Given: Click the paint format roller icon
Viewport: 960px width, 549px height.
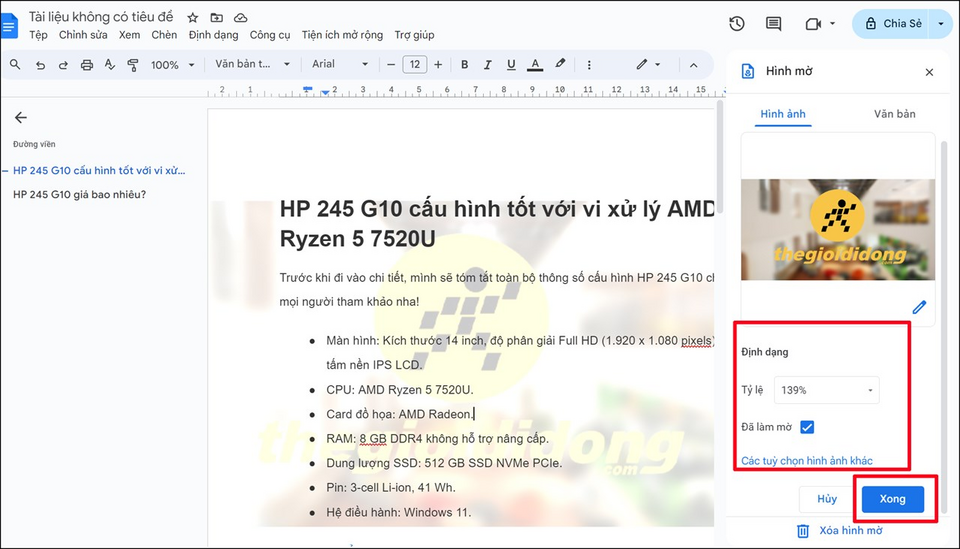Looking at the screenshot, I should (133, 65).
